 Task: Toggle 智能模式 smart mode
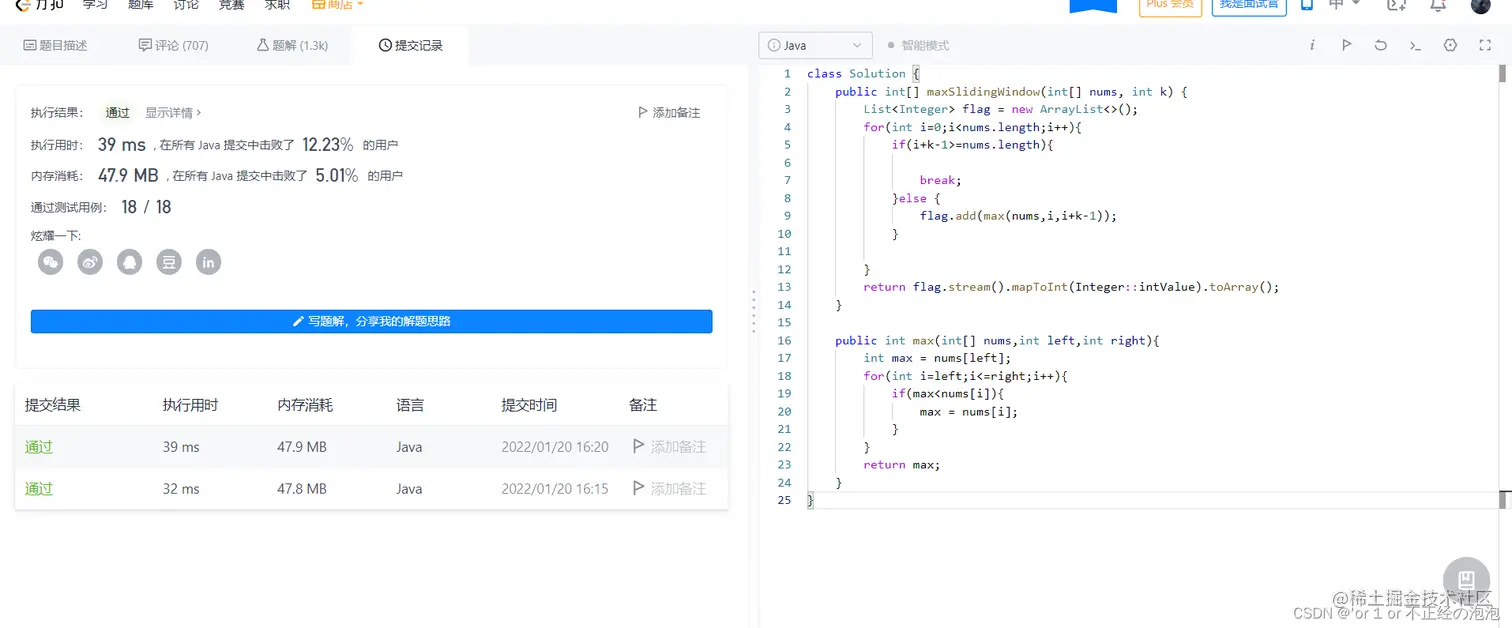coord(918,45)
